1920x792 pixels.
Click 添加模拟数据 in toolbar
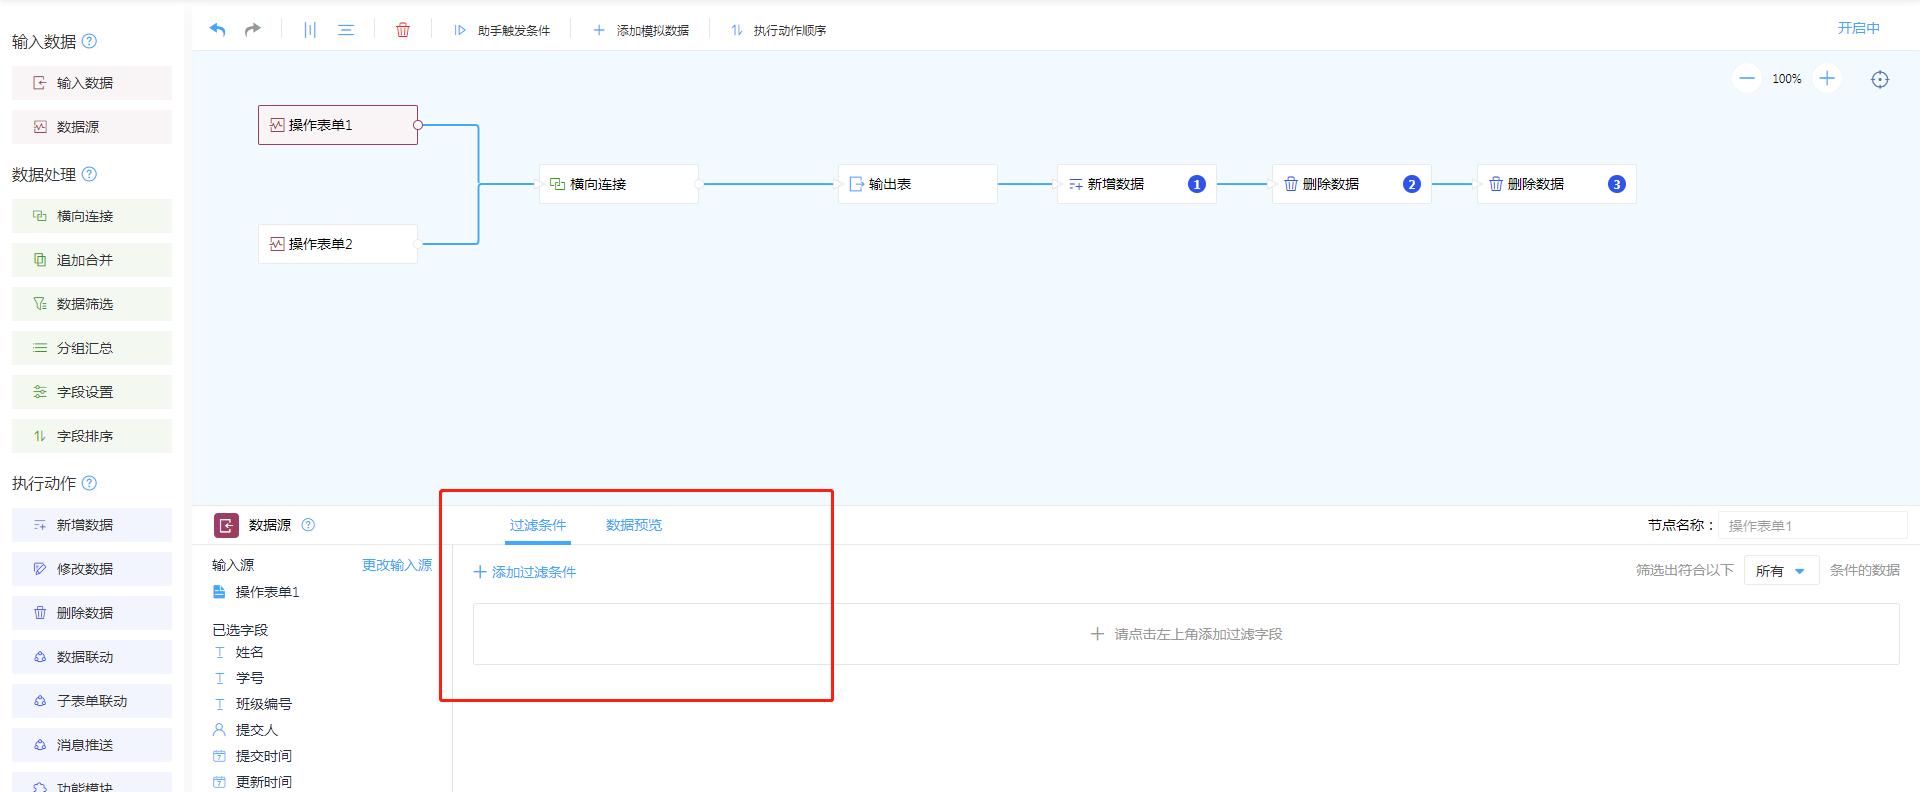[641, 31]
